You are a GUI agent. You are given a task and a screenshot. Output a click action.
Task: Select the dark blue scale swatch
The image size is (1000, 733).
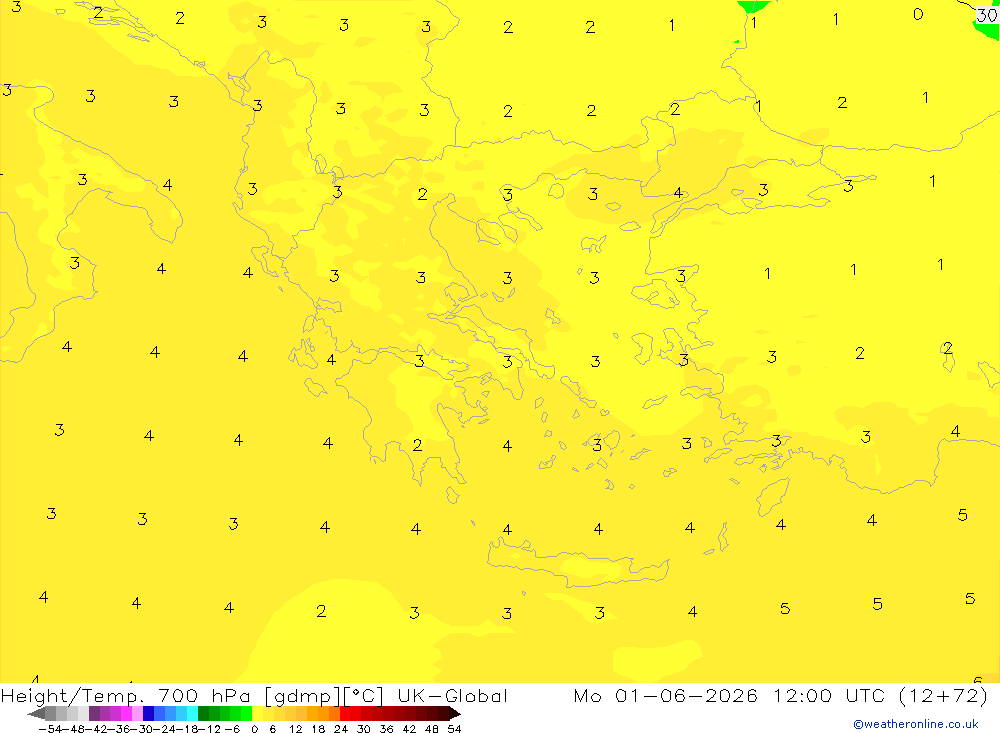[148, 714]
